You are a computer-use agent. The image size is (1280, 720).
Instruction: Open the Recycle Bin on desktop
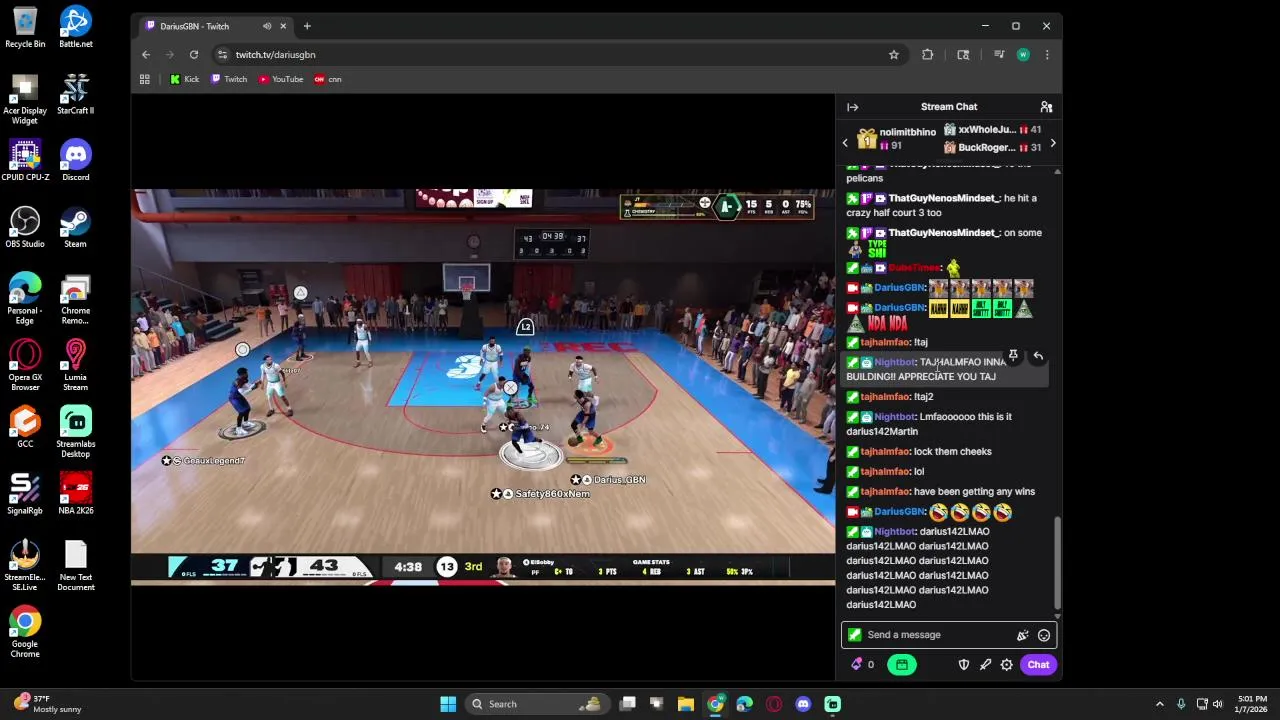(25, 27)
